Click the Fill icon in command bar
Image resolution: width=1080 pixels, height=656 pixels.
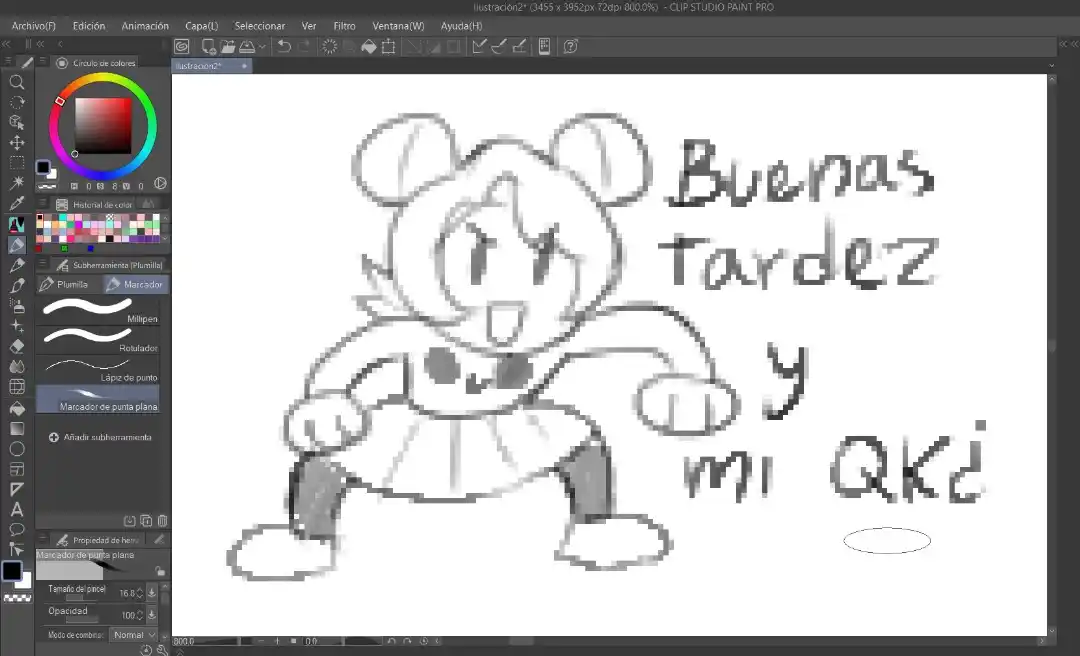click(x=368, y=46)
